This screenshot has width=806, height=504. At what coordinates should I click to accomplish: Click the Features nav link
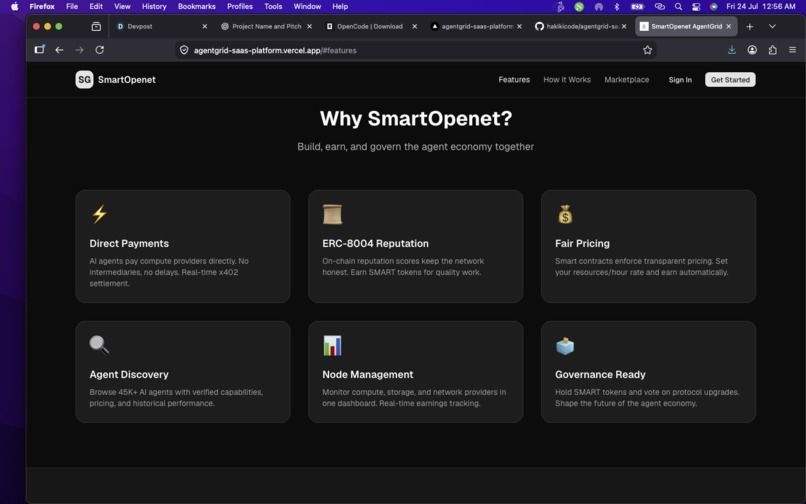click(x=514, y=80)
